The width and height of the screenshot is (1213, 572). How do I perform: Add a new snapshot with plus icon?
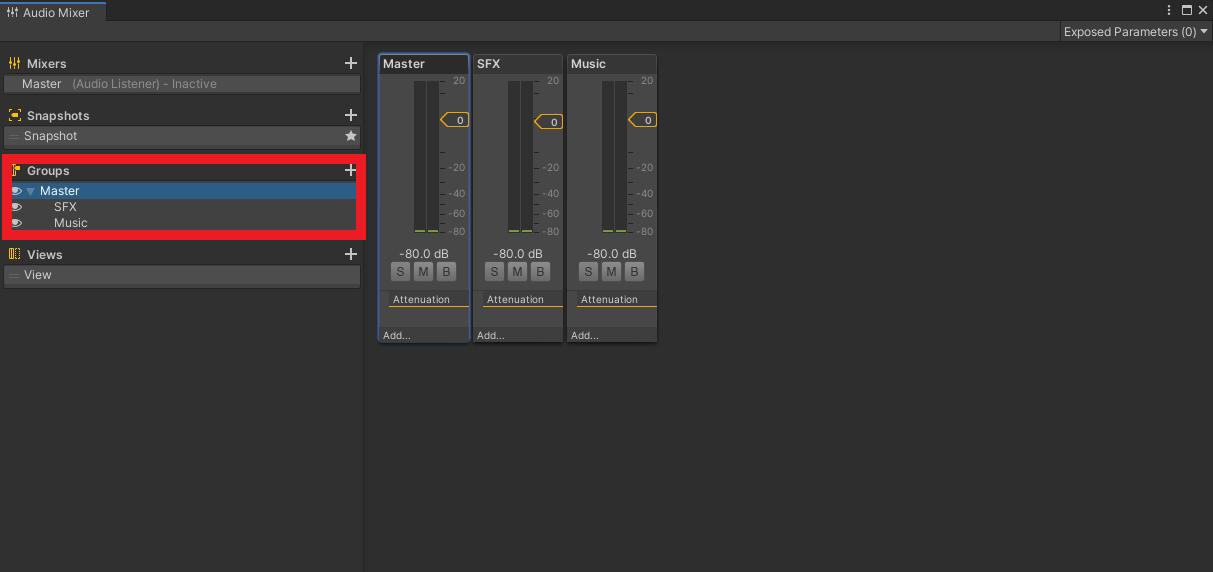pos(350,115)
